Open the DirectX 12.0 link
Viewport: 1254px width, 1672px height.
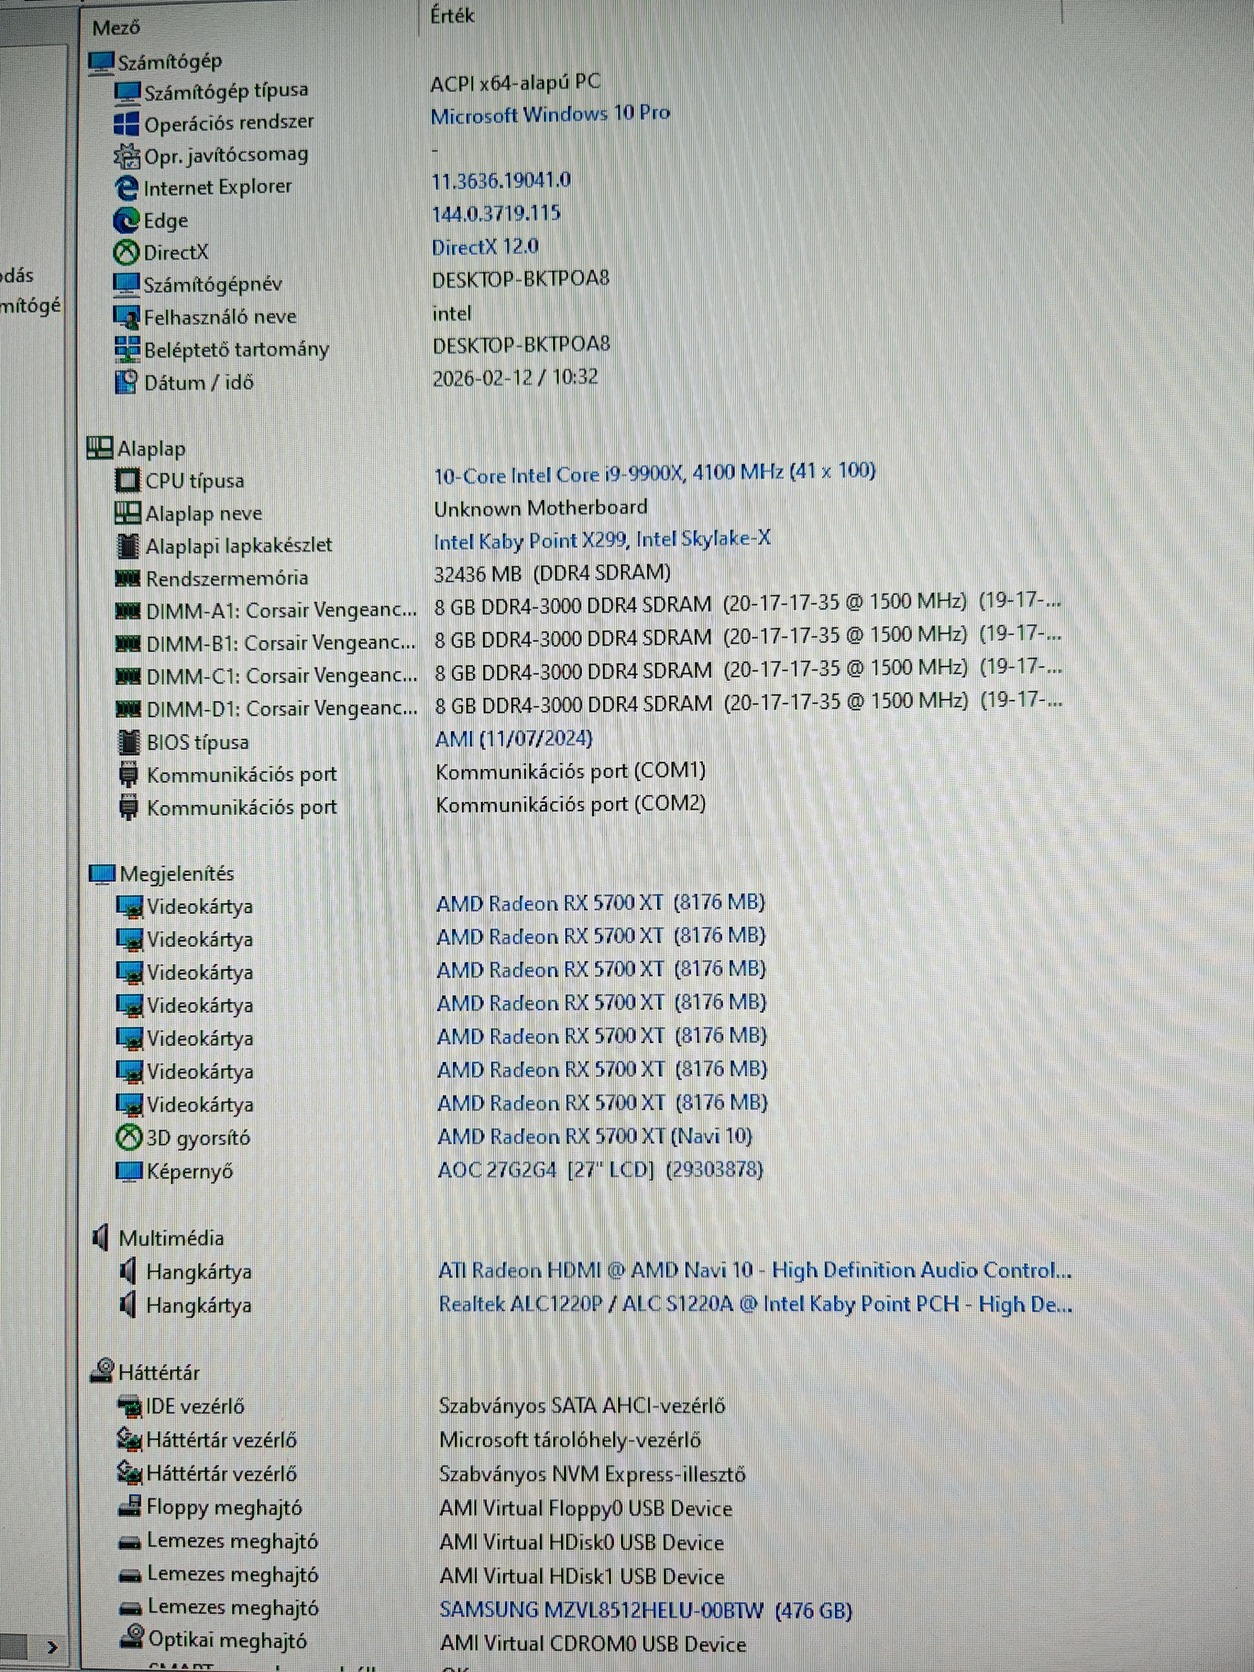point(485,246)
